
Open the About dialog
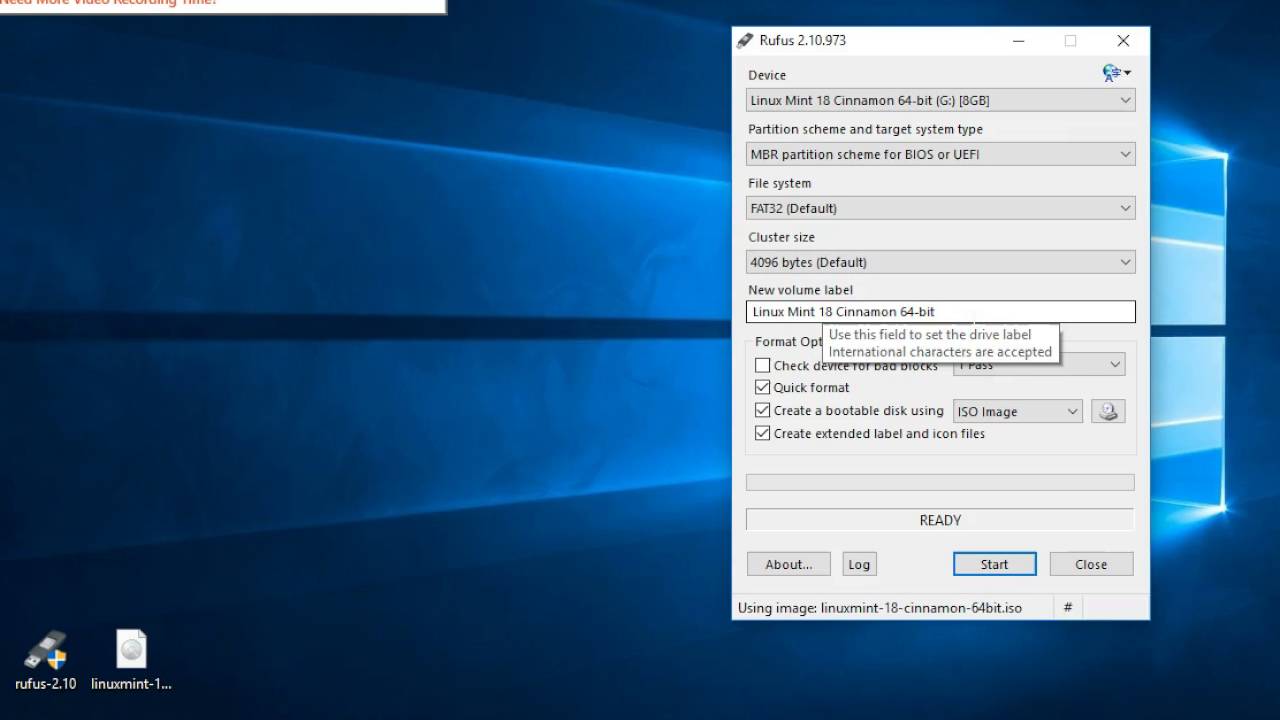click(789, 564)
